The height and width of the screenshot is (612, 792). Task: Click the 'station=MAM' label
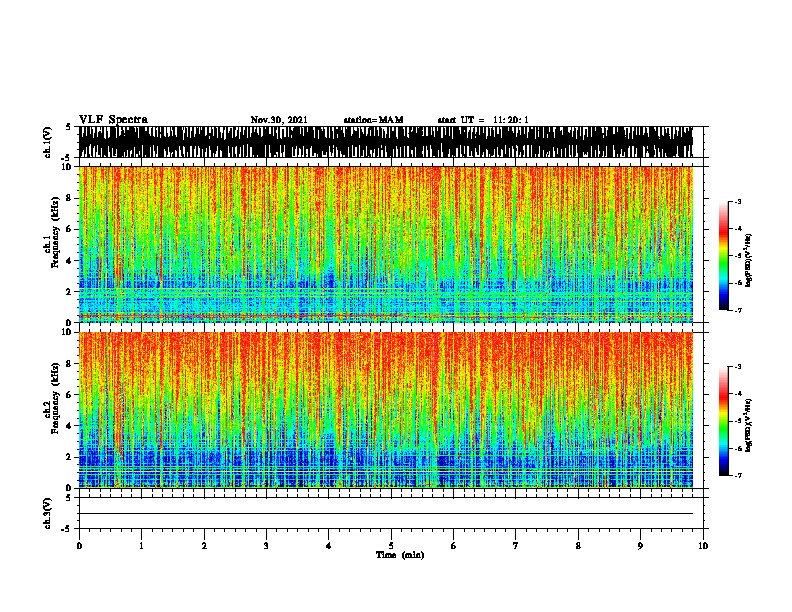point(373,120)
